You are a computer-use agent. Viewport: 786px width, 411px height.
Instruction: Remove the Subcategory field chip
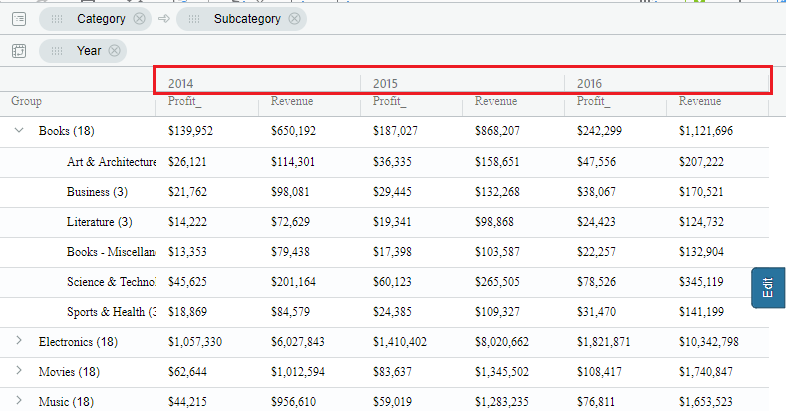coord(294,19)
